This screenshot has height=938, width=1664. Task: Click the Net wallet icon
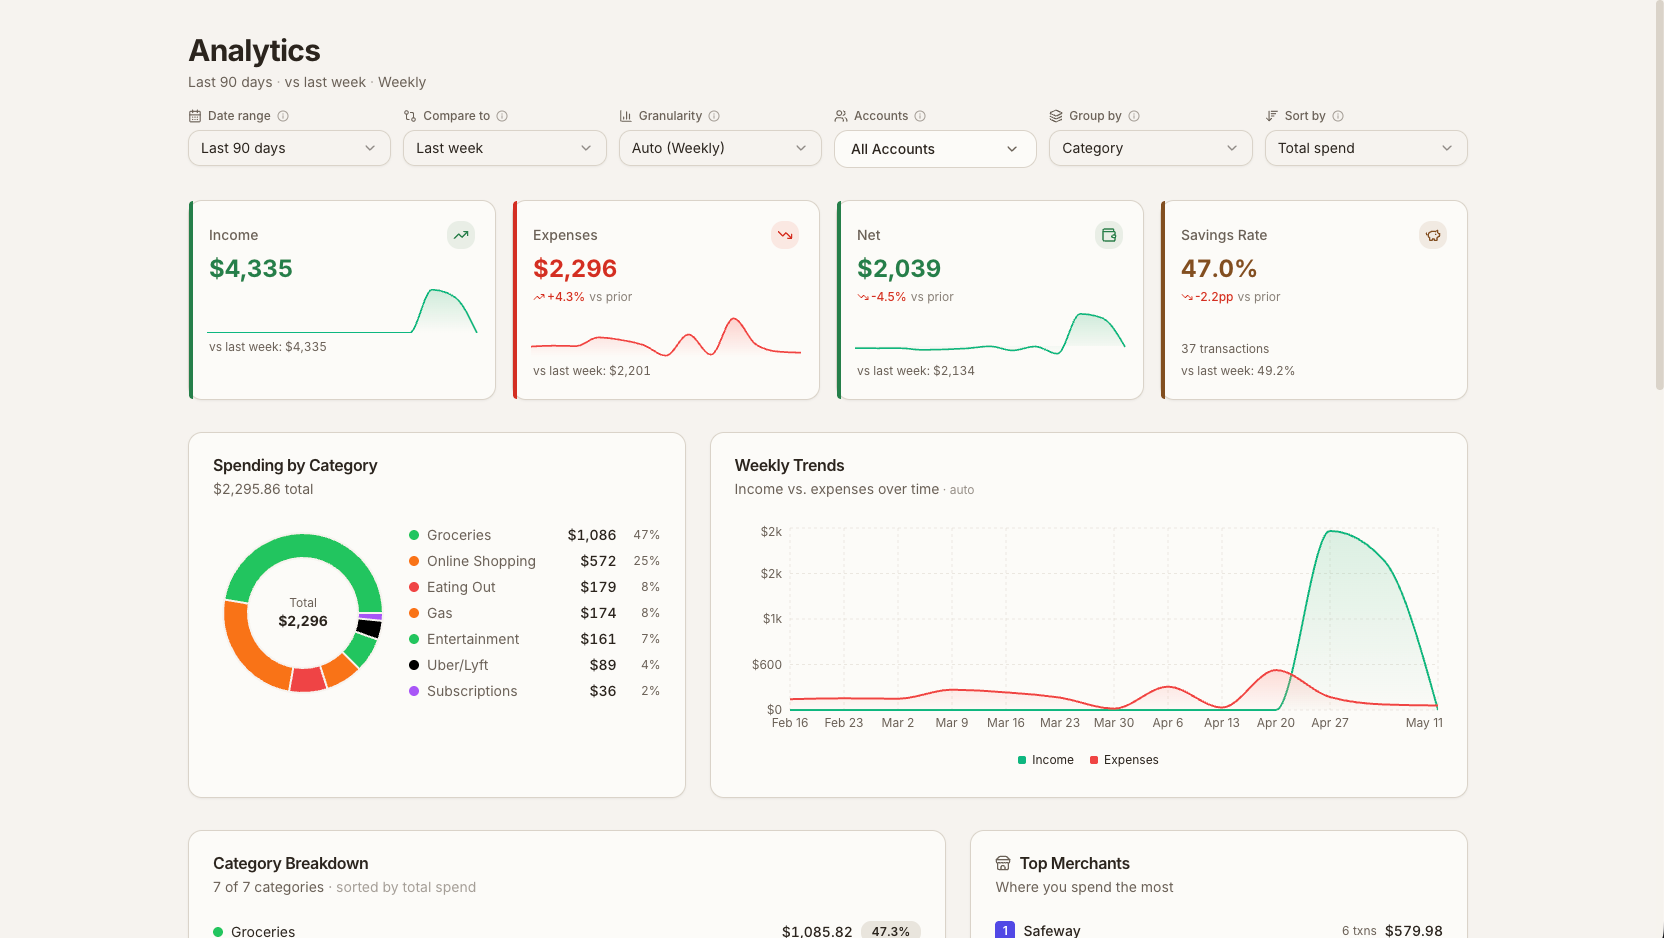(1109, 235)
